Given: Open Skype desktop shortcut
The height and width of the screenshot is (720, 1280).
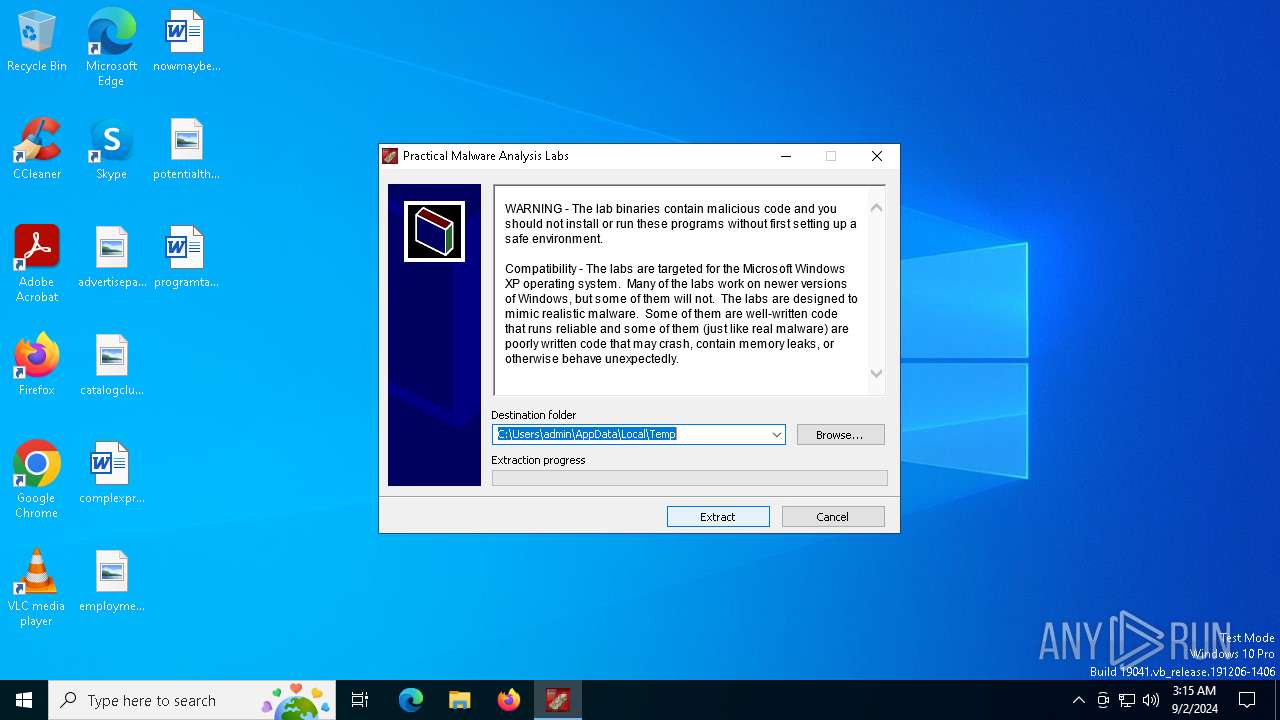Looking at the screenshot, I should [111, 149].
